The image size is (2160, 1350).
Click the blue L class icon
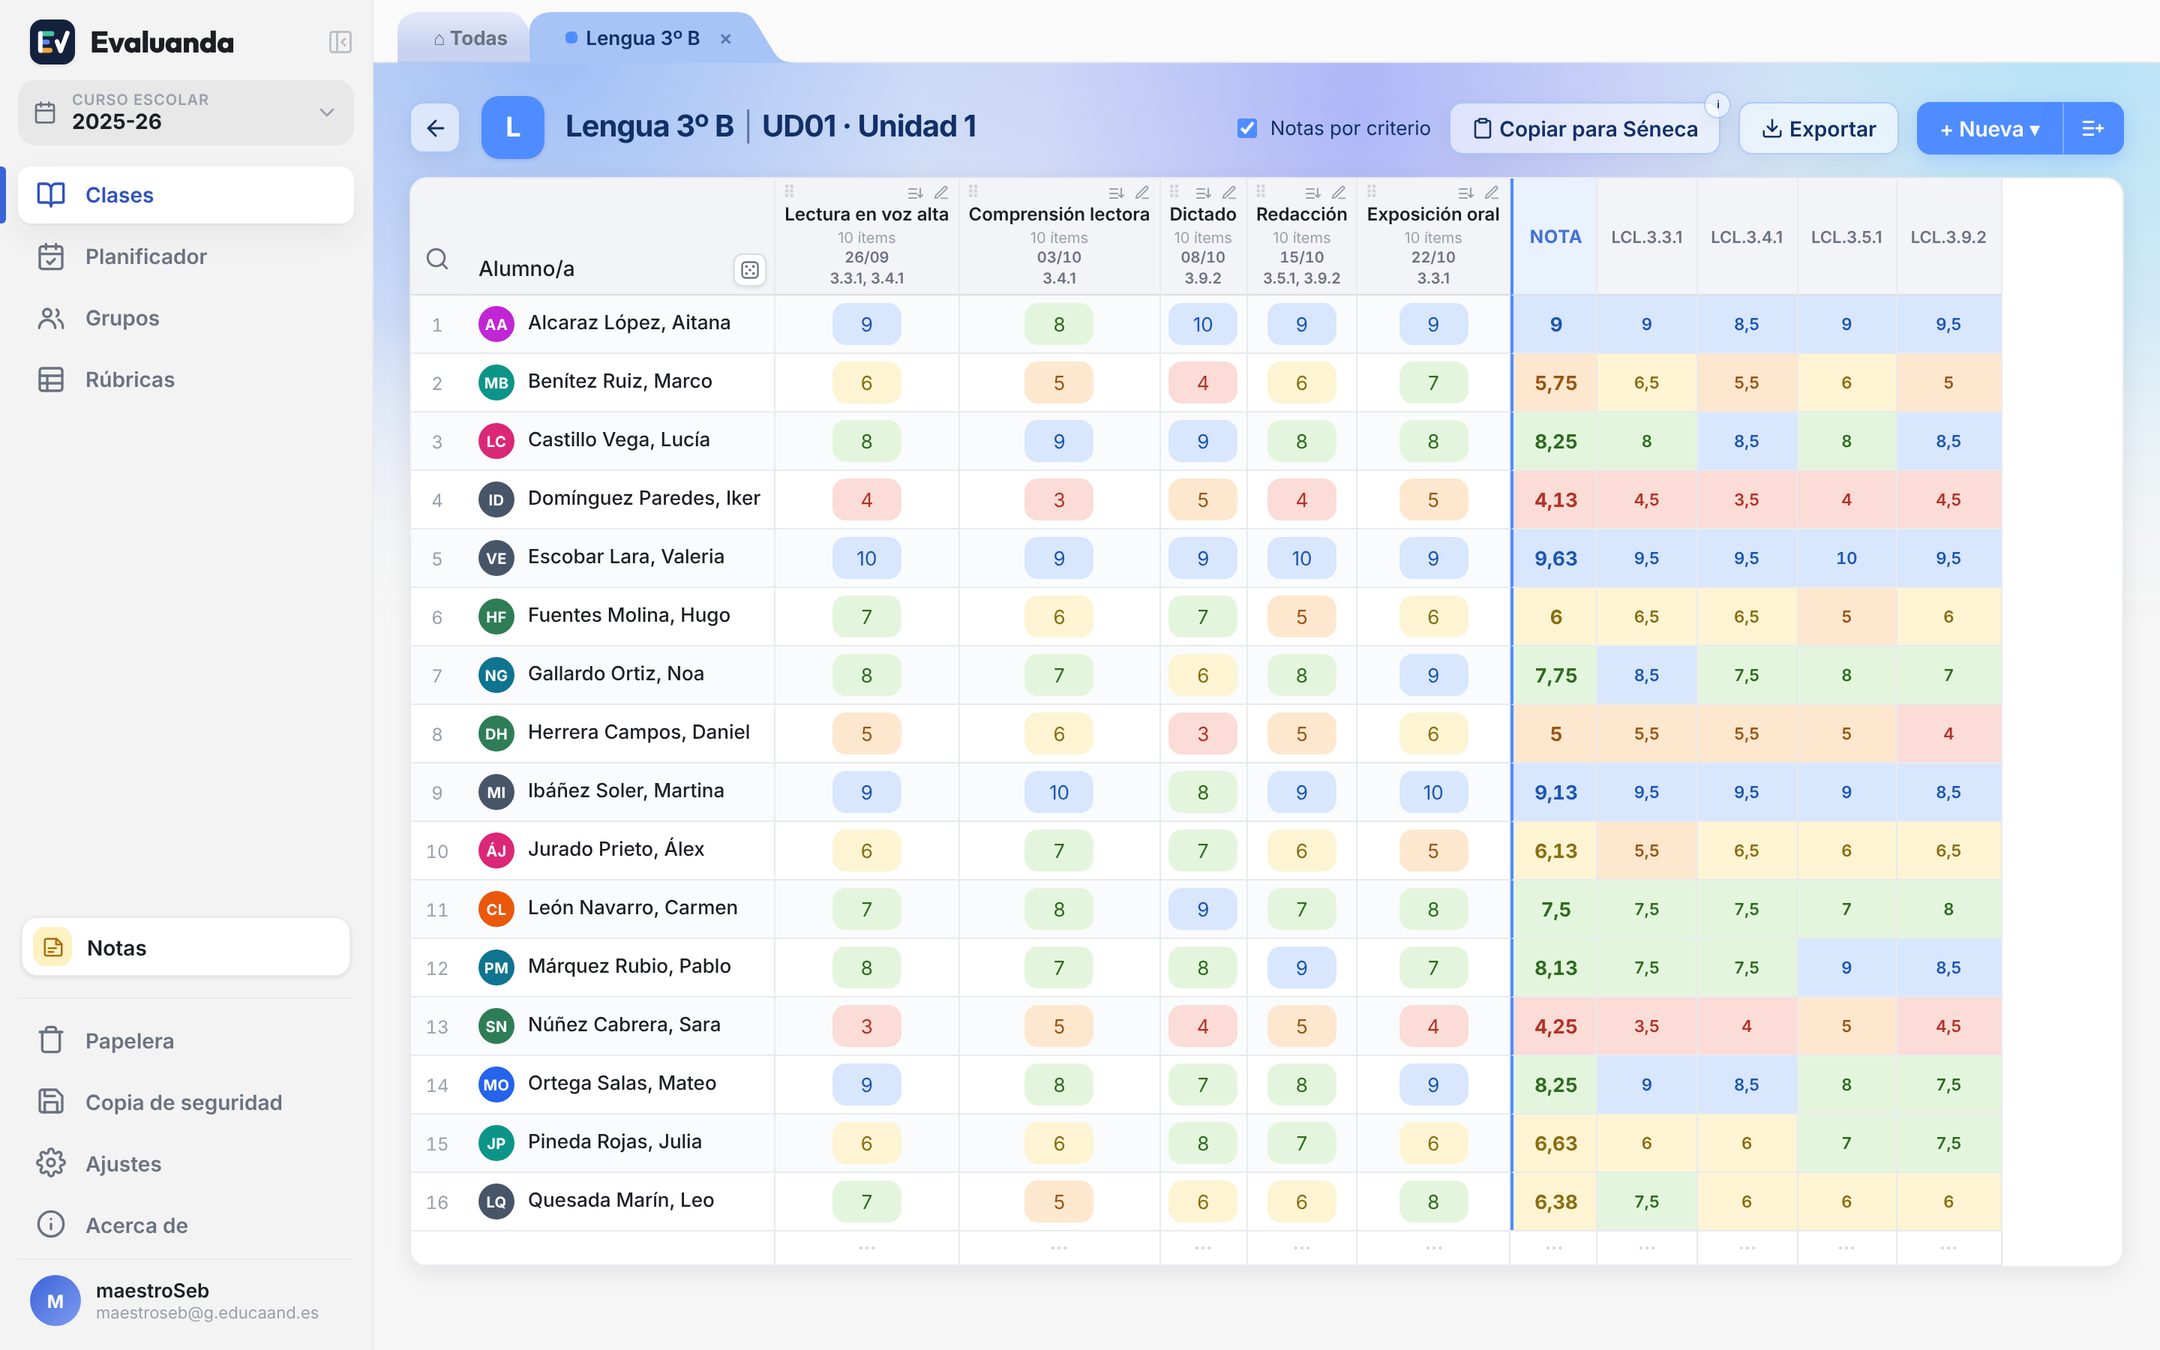pos(512,127)
